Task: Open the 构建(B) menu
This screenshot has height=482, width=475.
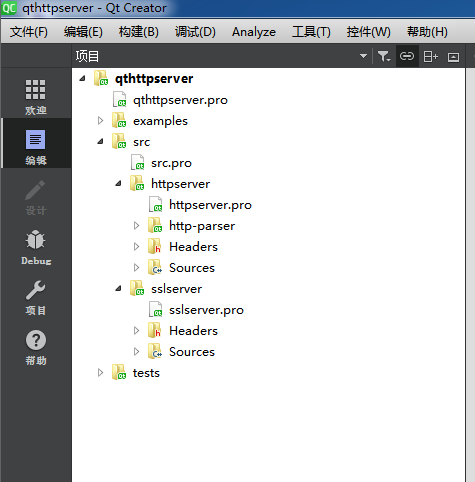Action: [139, 32]
